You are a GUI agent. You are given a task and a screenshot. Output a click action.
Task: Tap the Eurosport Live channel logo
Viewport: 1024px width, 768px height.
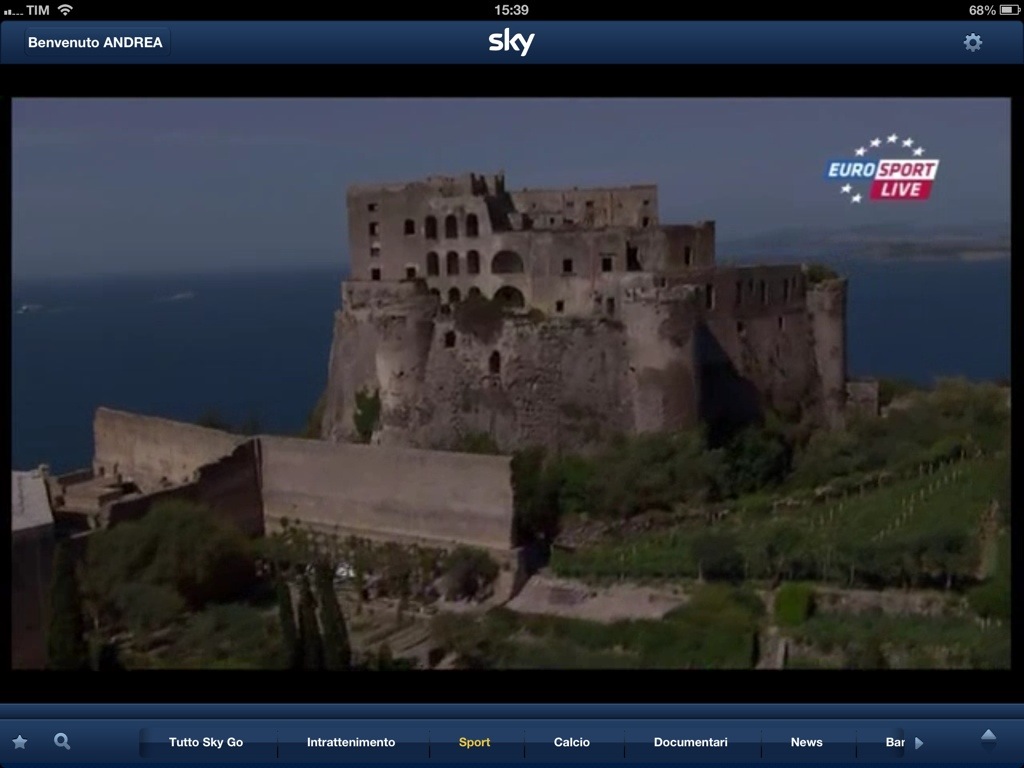(x=882, y=170)
